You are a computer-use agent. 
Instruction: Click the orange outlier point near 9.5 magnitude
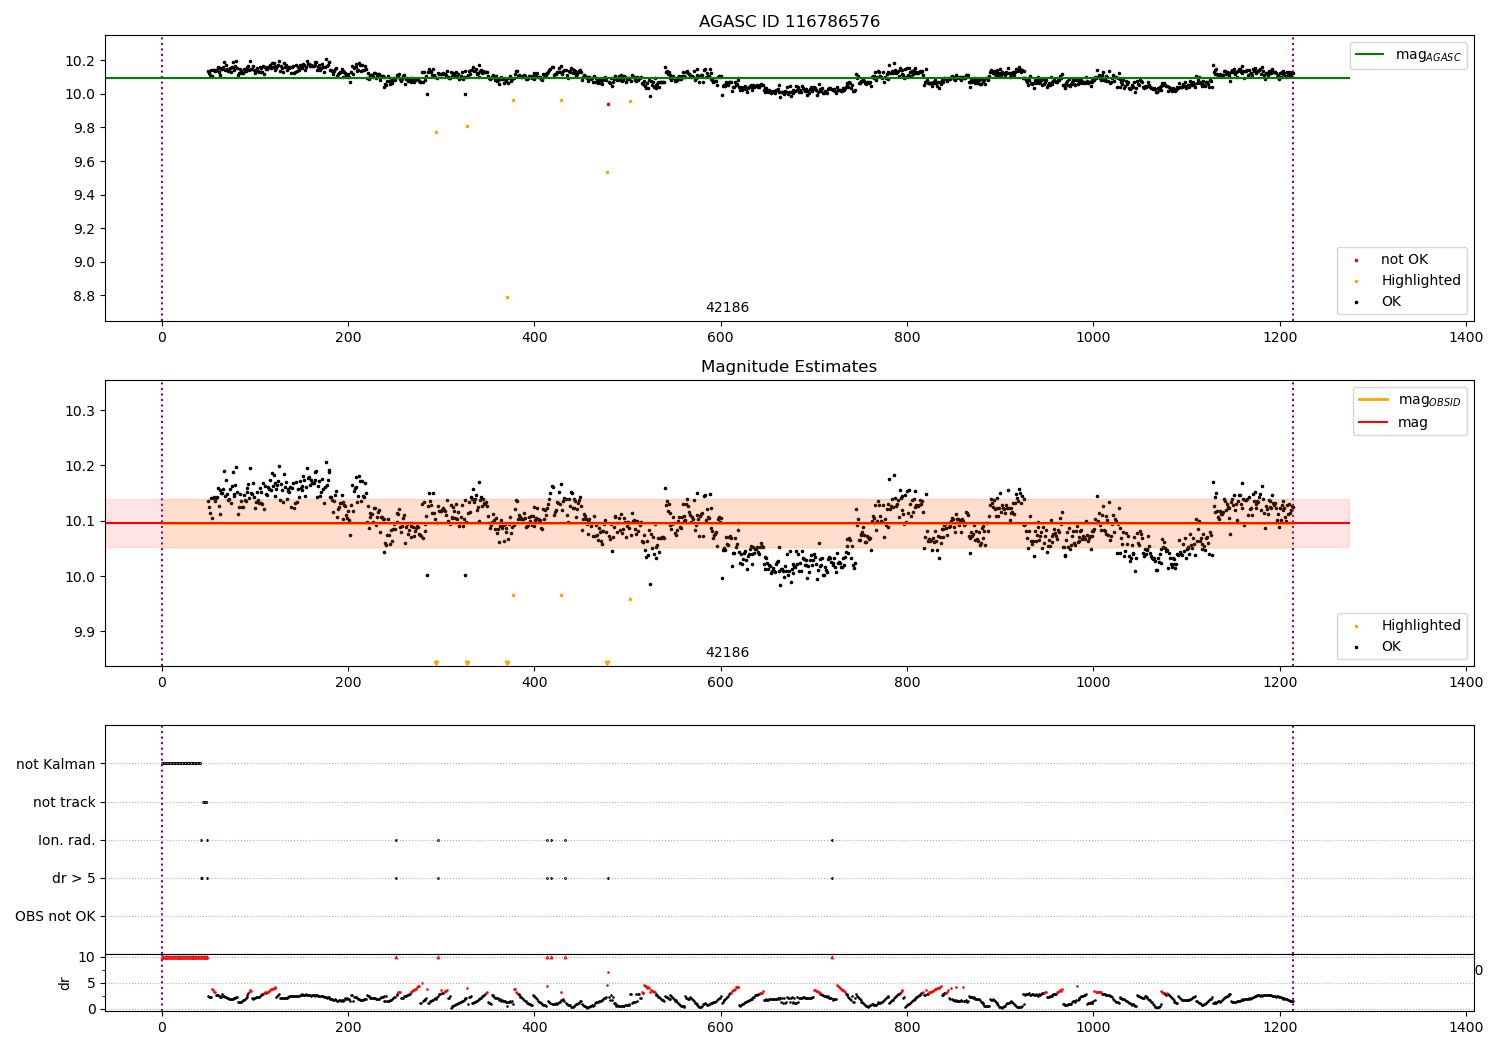coord(606,172)
